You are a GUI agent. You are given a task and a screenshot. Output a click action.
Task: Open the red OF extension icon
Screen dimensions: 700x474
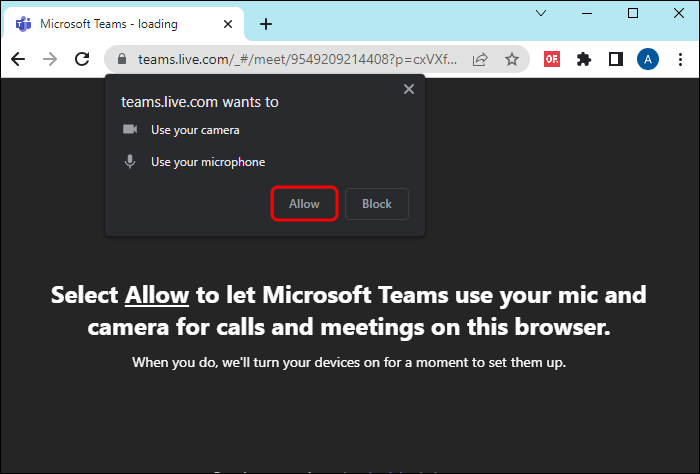click(552, 59)
